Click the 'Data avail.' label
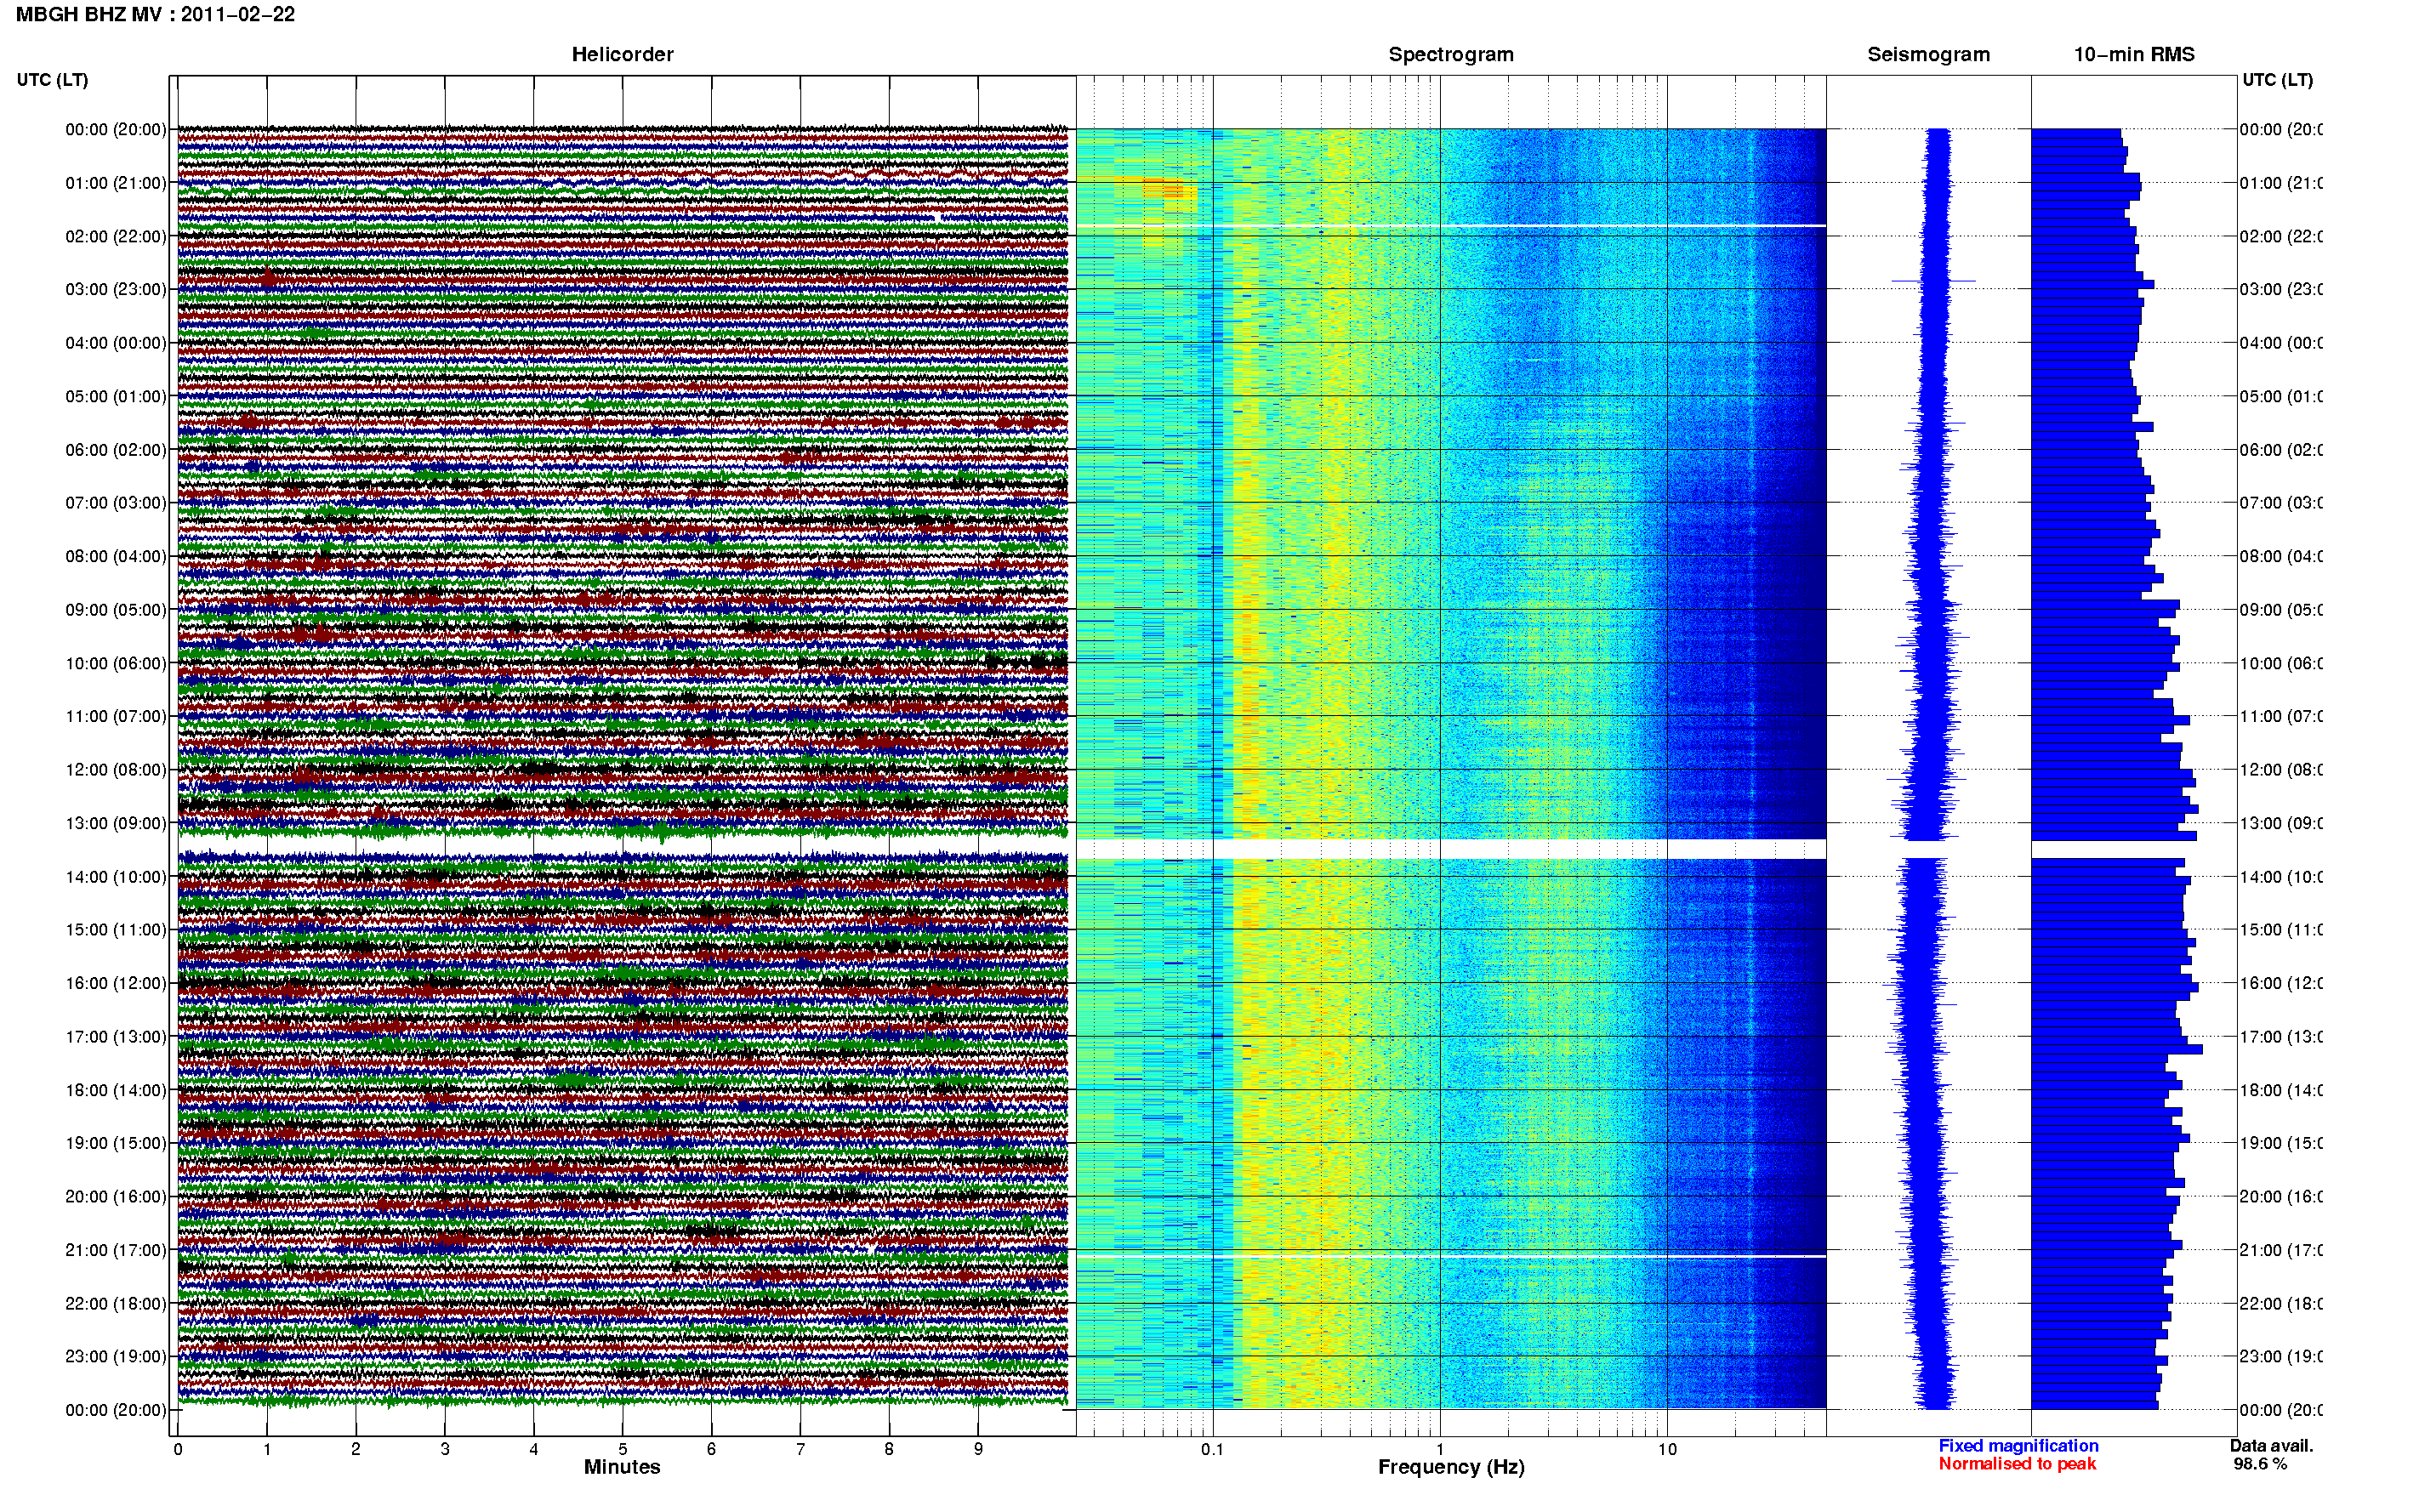Viewport: 2419px width, 1512px height. [x=2271, y=1446]
